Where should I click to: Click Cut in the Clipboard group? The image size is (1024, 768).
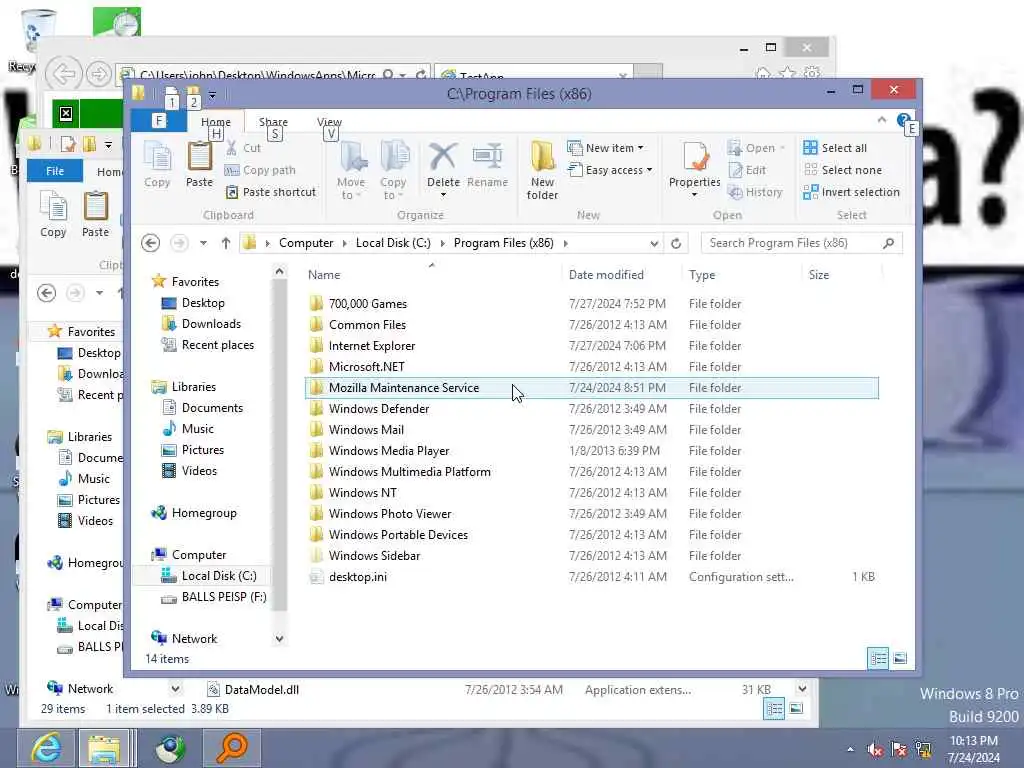click(243, 148)
